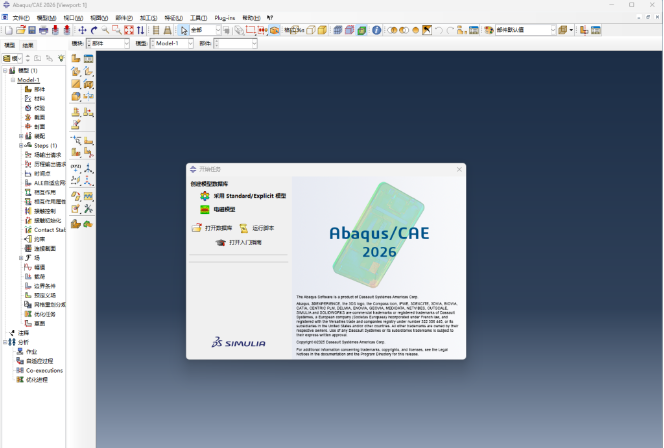Open the File menu
Image resolution: width=664 pixels, height=448 pixels.
[20, 17]
